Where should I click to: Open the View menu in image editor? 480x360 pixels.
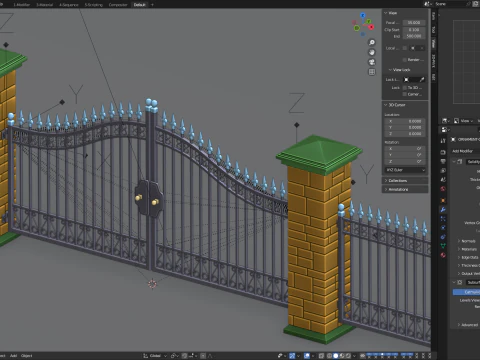[x=466, y=121]
